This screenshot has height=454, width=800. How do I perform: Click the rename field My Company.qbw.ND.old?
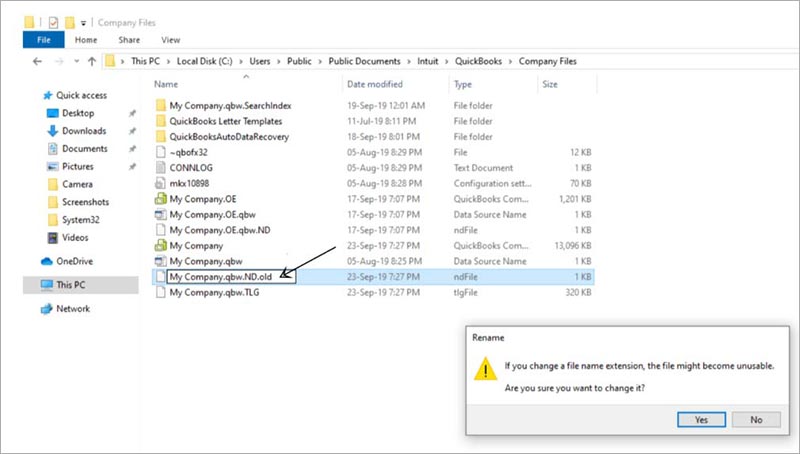(231, 276)
